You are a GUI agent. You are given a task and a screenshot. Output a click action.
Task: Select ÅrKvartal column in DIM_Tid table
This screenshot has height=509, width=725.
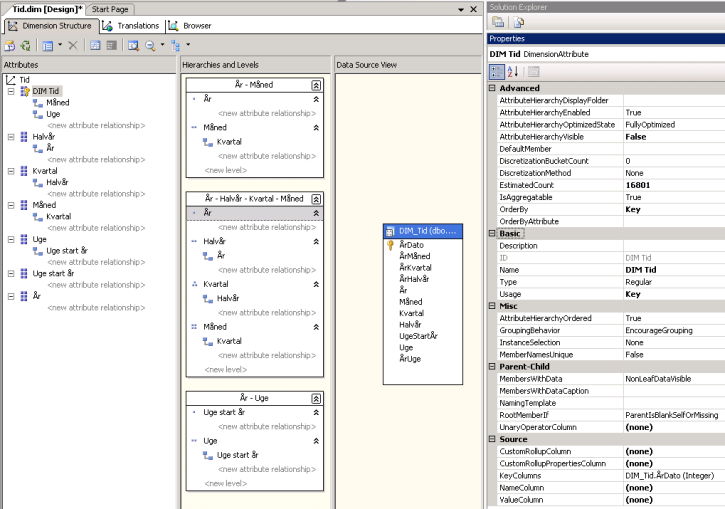pyautogui.click(x=415, y=268)
